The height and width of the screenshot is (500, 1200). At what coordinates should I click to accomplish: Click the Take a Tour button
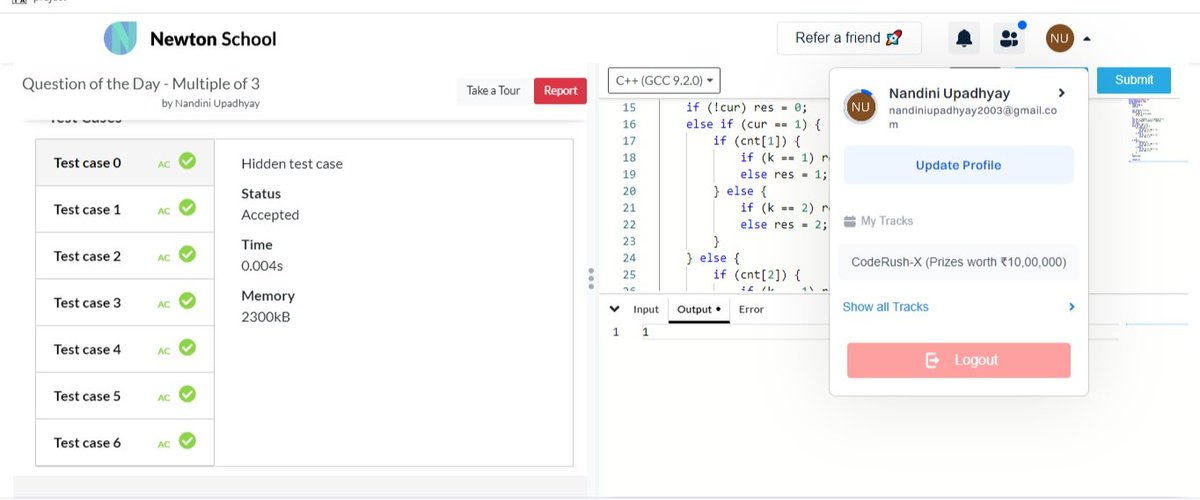tap(493, 91)
